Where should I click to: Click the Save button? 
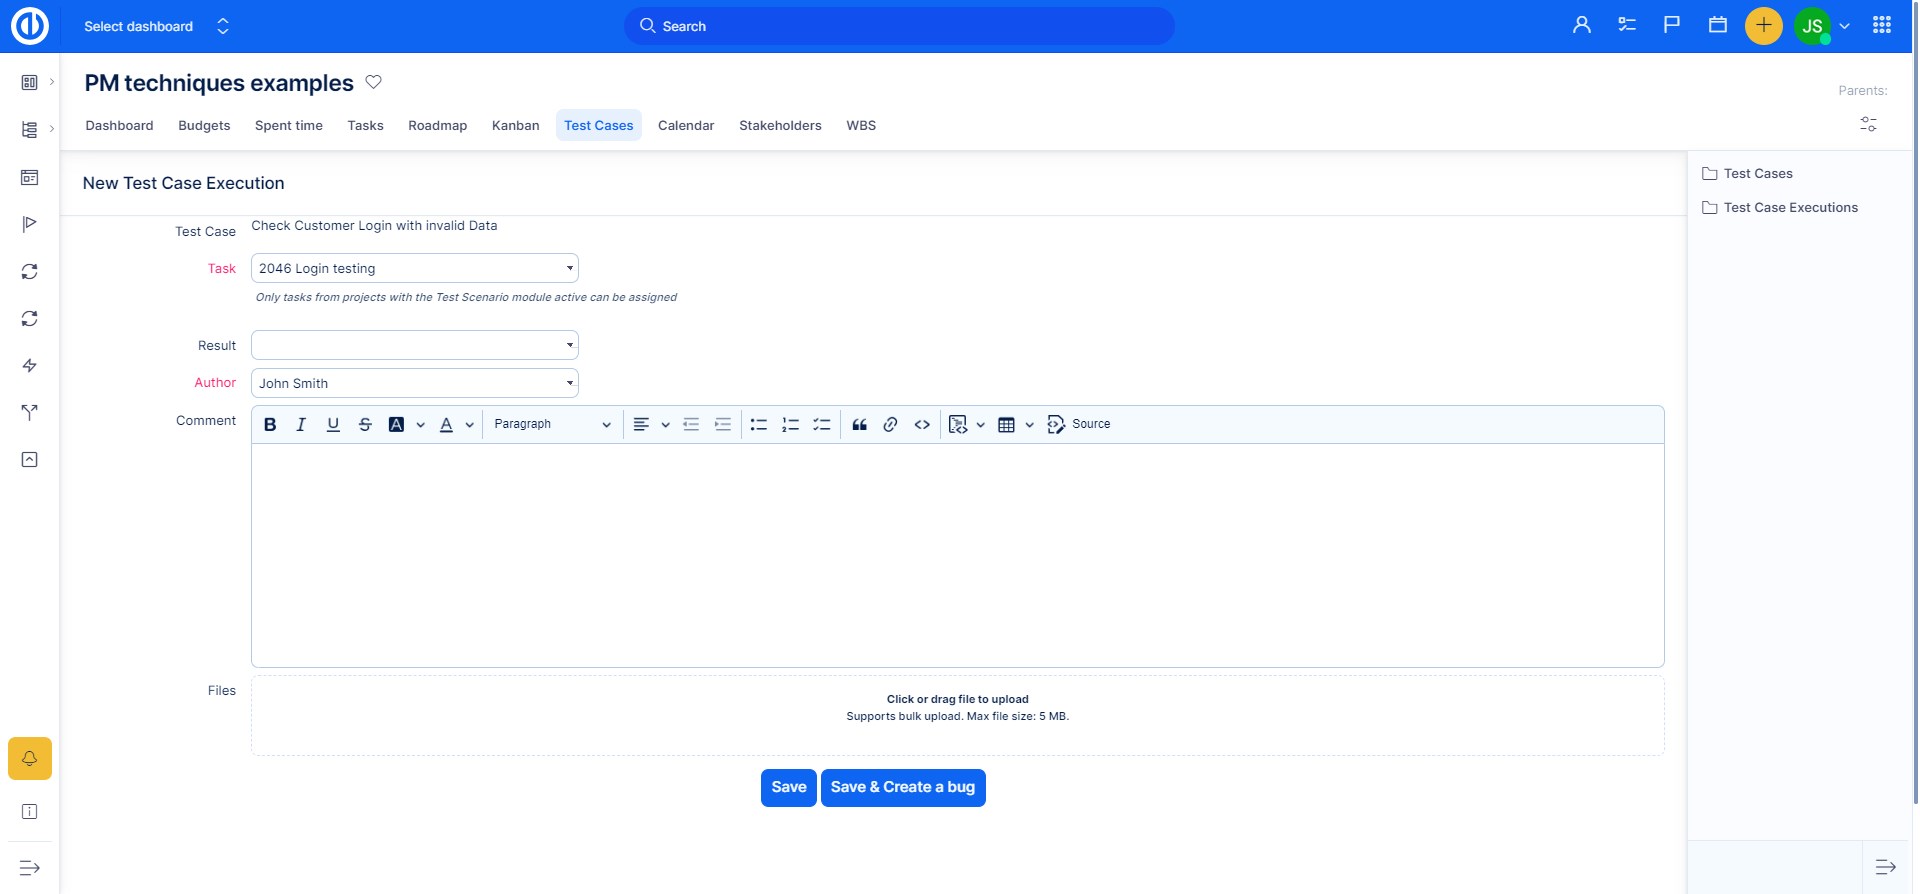click(x=788, y=788)
